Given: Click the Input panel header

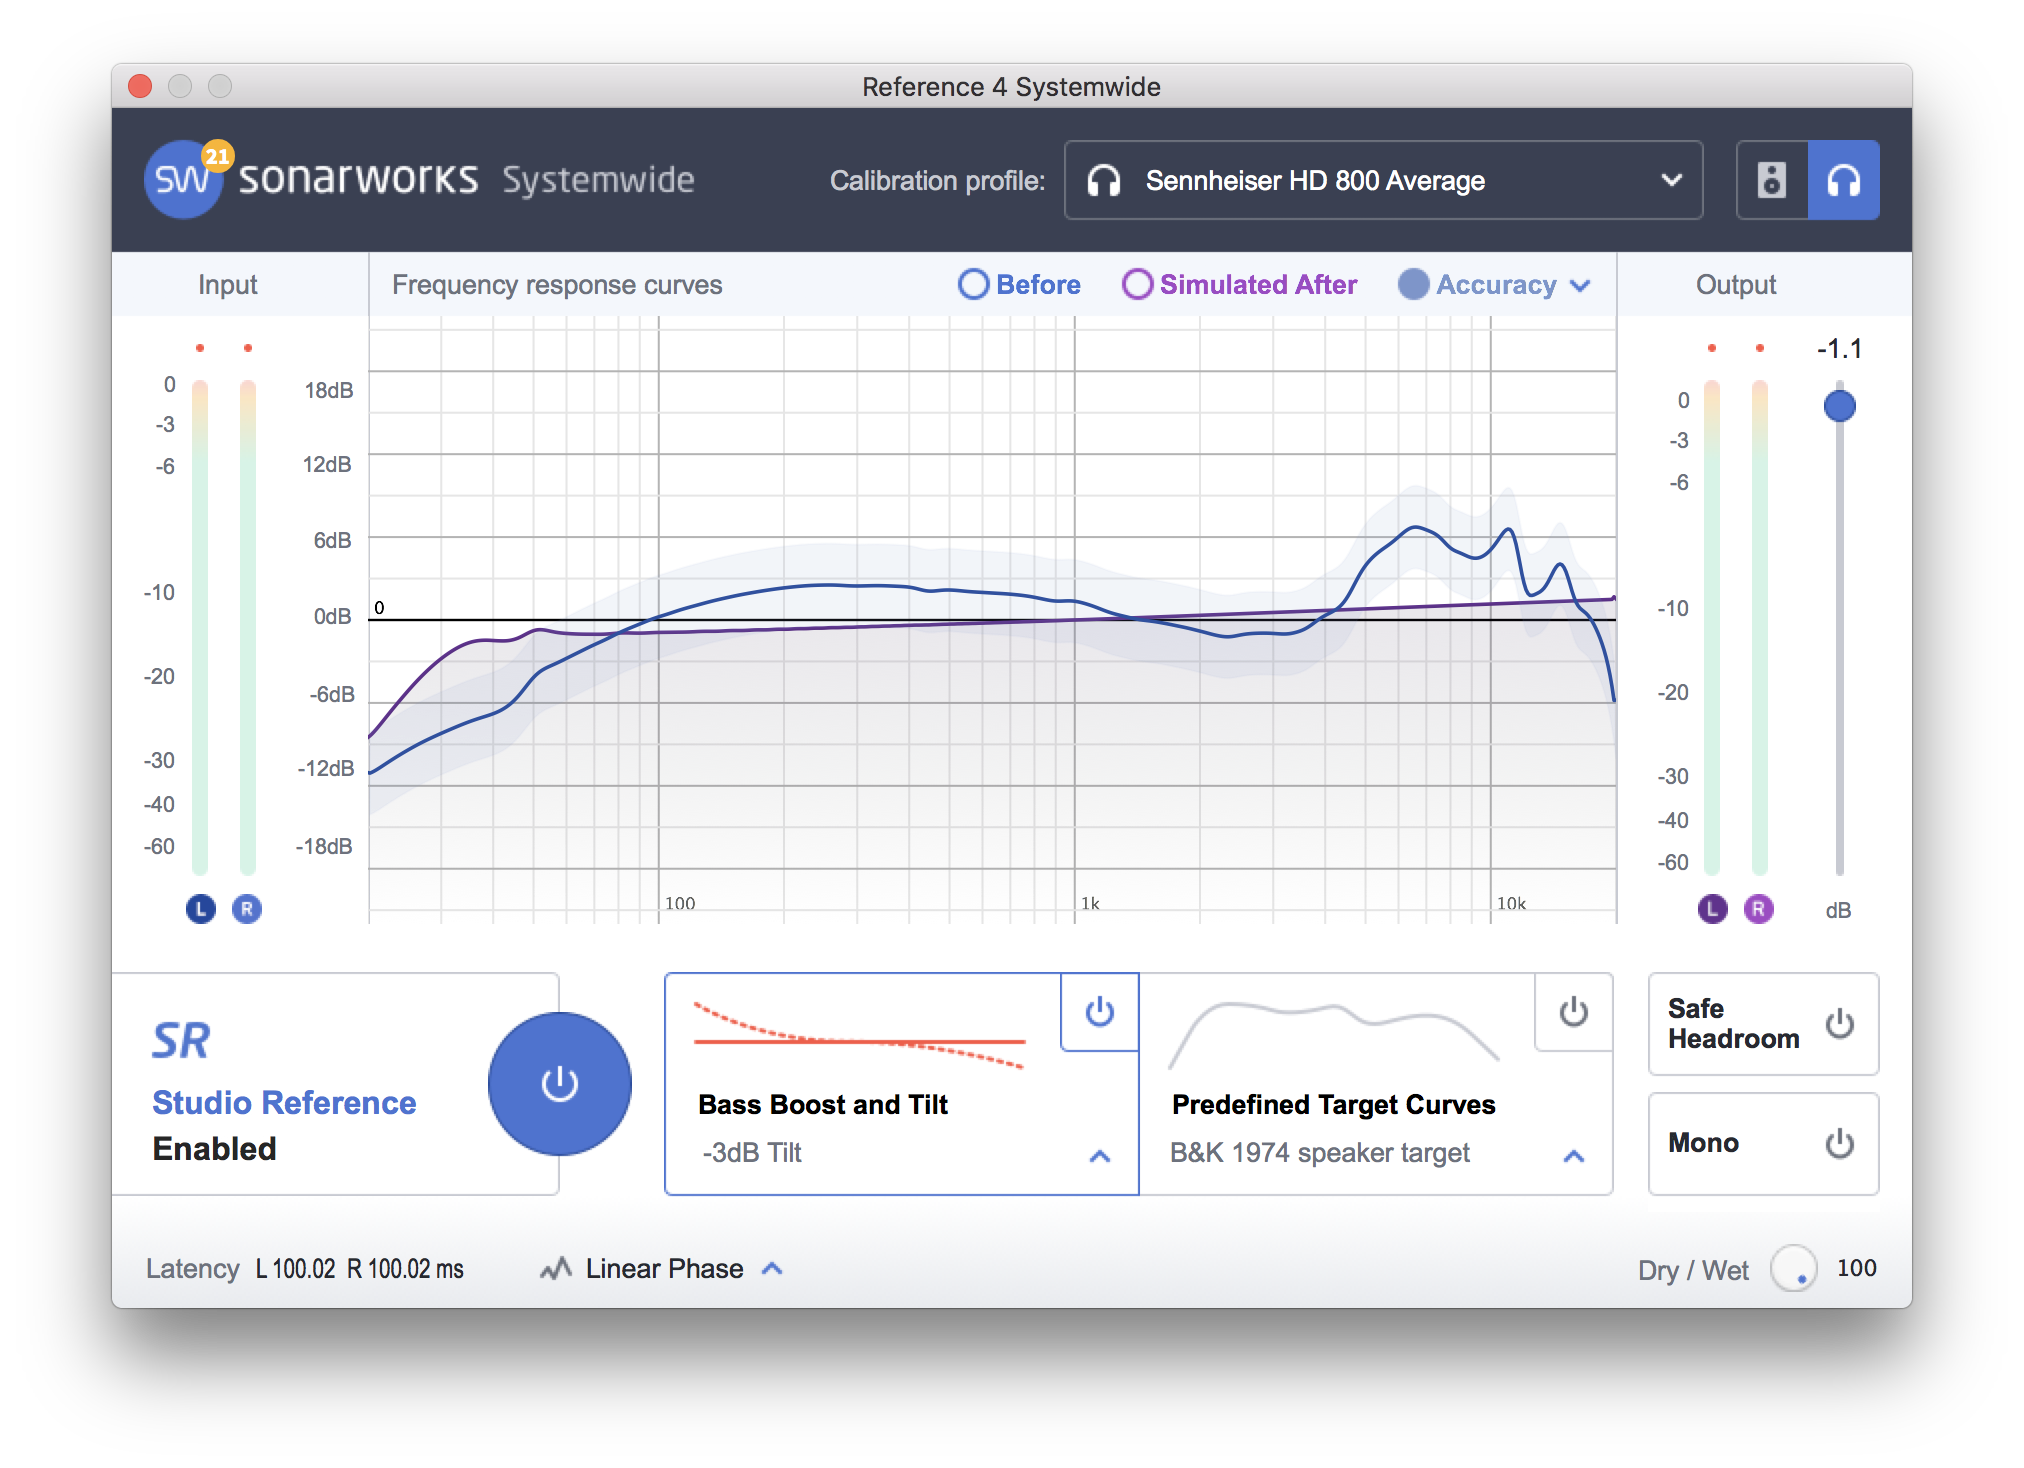Looking at the screenshot, I should click(x=227, y=285).
